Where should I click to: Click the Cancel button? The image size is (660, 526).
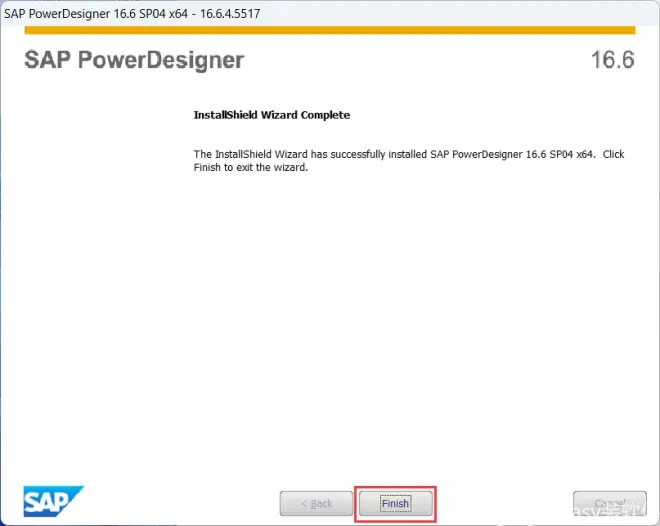(609, 503)
